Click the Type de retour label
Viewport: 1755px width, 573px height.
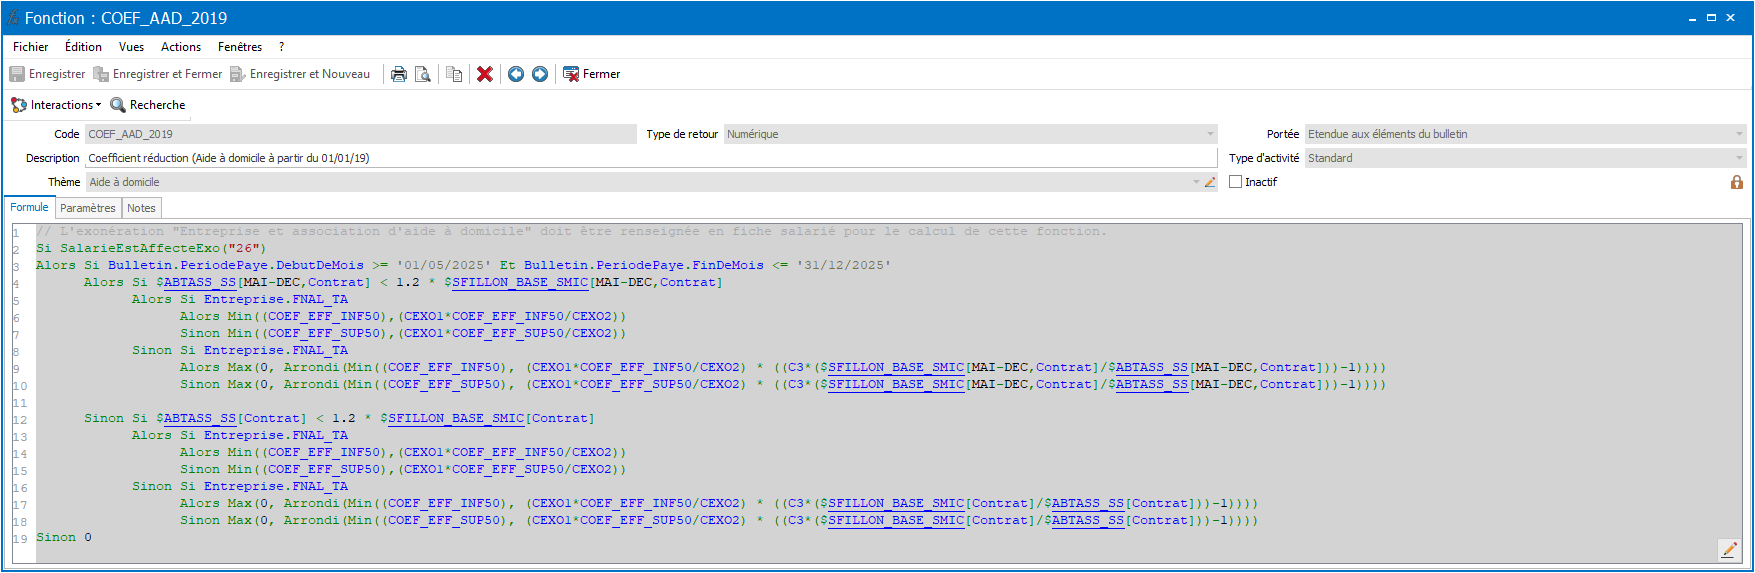click(x=682, y=134)
